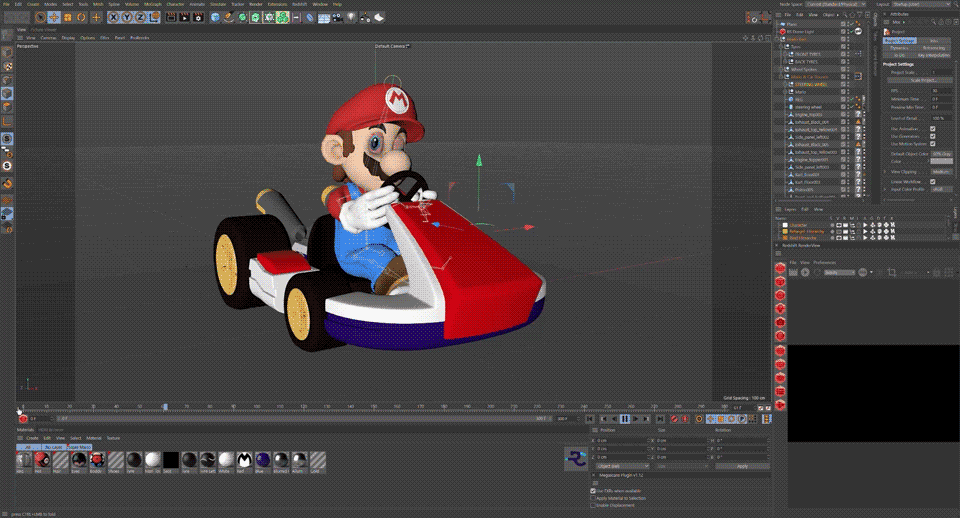Open viewport Cameras menu

48,37
